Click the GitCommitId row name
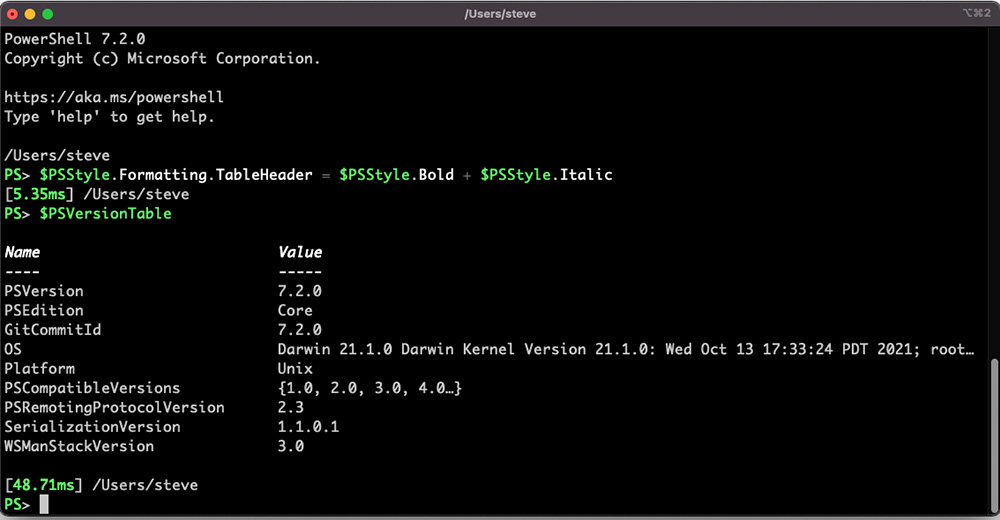The image size is (1000, 520). (53, 330)
